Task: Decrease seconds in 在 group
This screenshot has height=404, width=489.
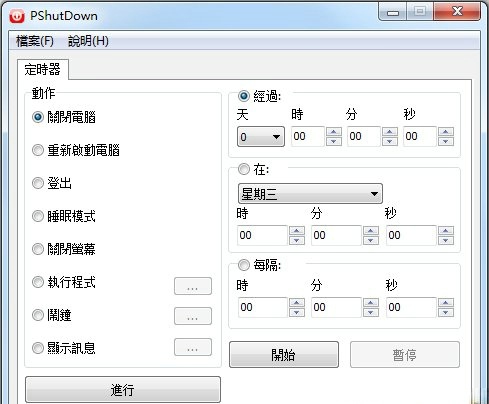Action: pyautogui.click(x=446, y=240)
